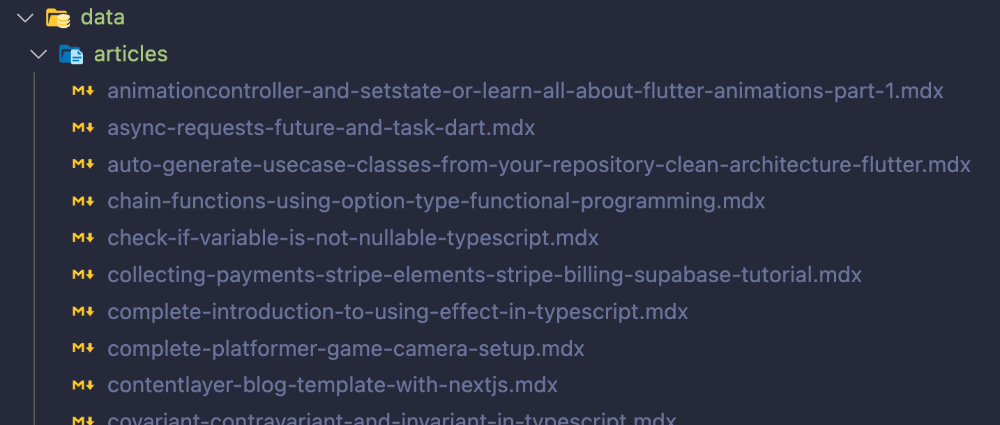This screenshot has height=425, width=1000.
Task: Click markdown icon beside async-requests-future-and-task-dart file
Action: click(x=83, y=128)
